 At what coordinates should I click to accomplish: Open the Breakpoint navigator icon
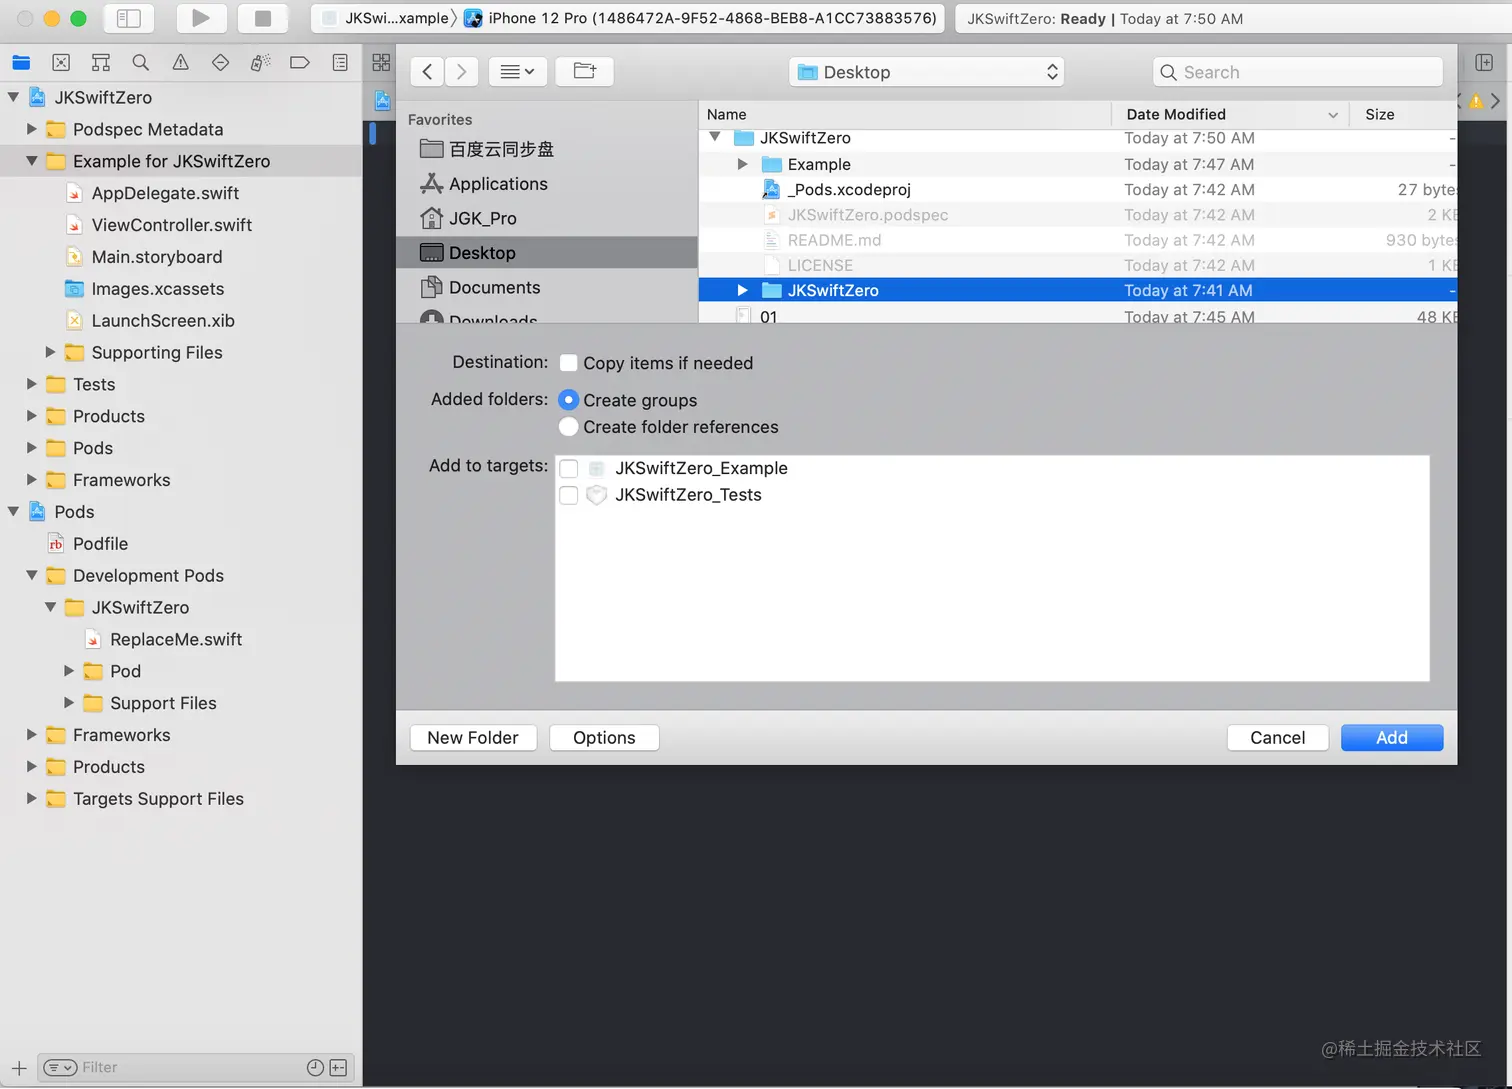coord(300,63)
